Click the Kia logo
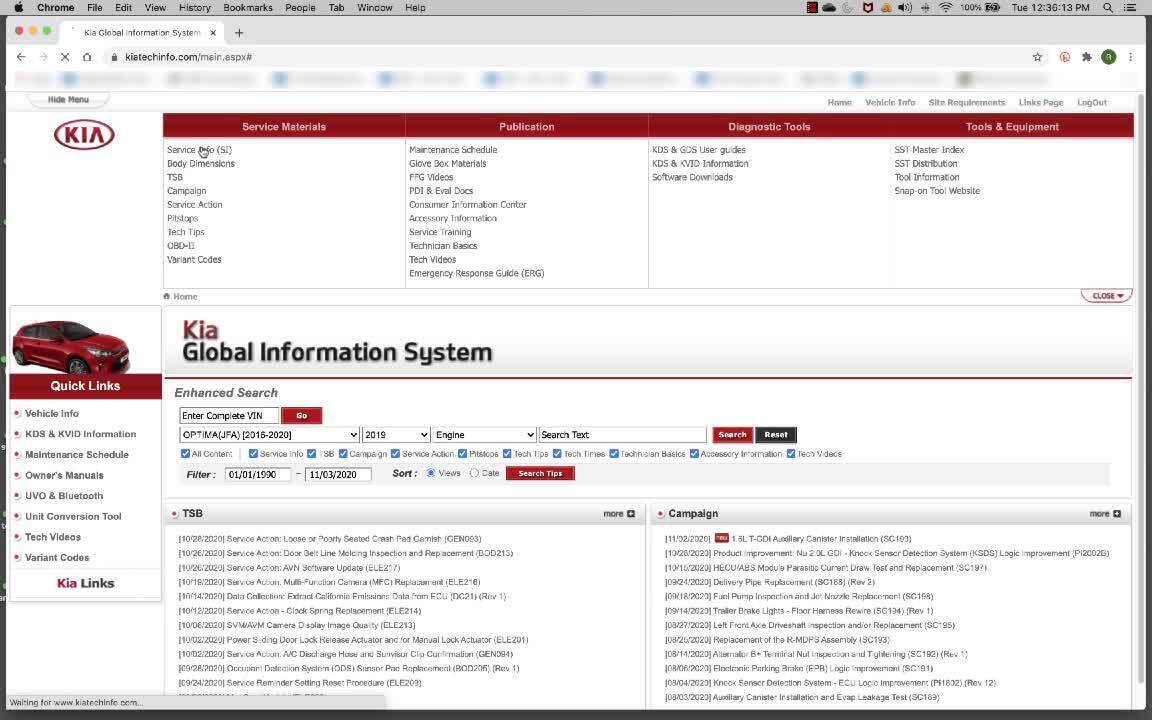 84,135
